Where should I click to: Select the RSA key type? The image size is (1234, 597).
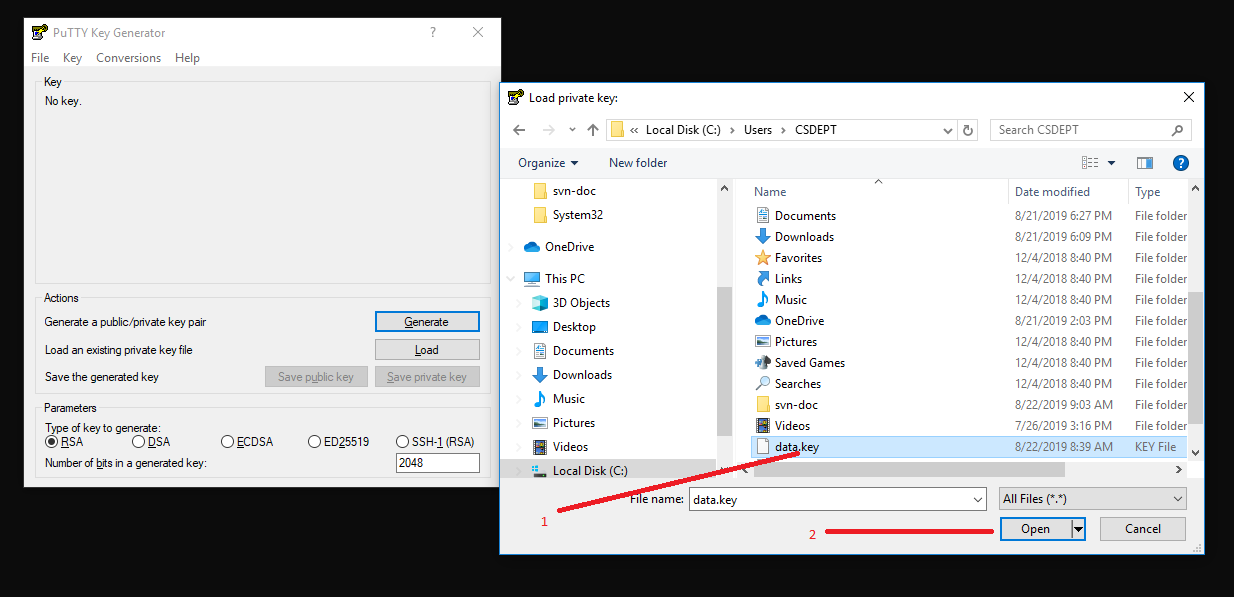[x=52, y=442]
